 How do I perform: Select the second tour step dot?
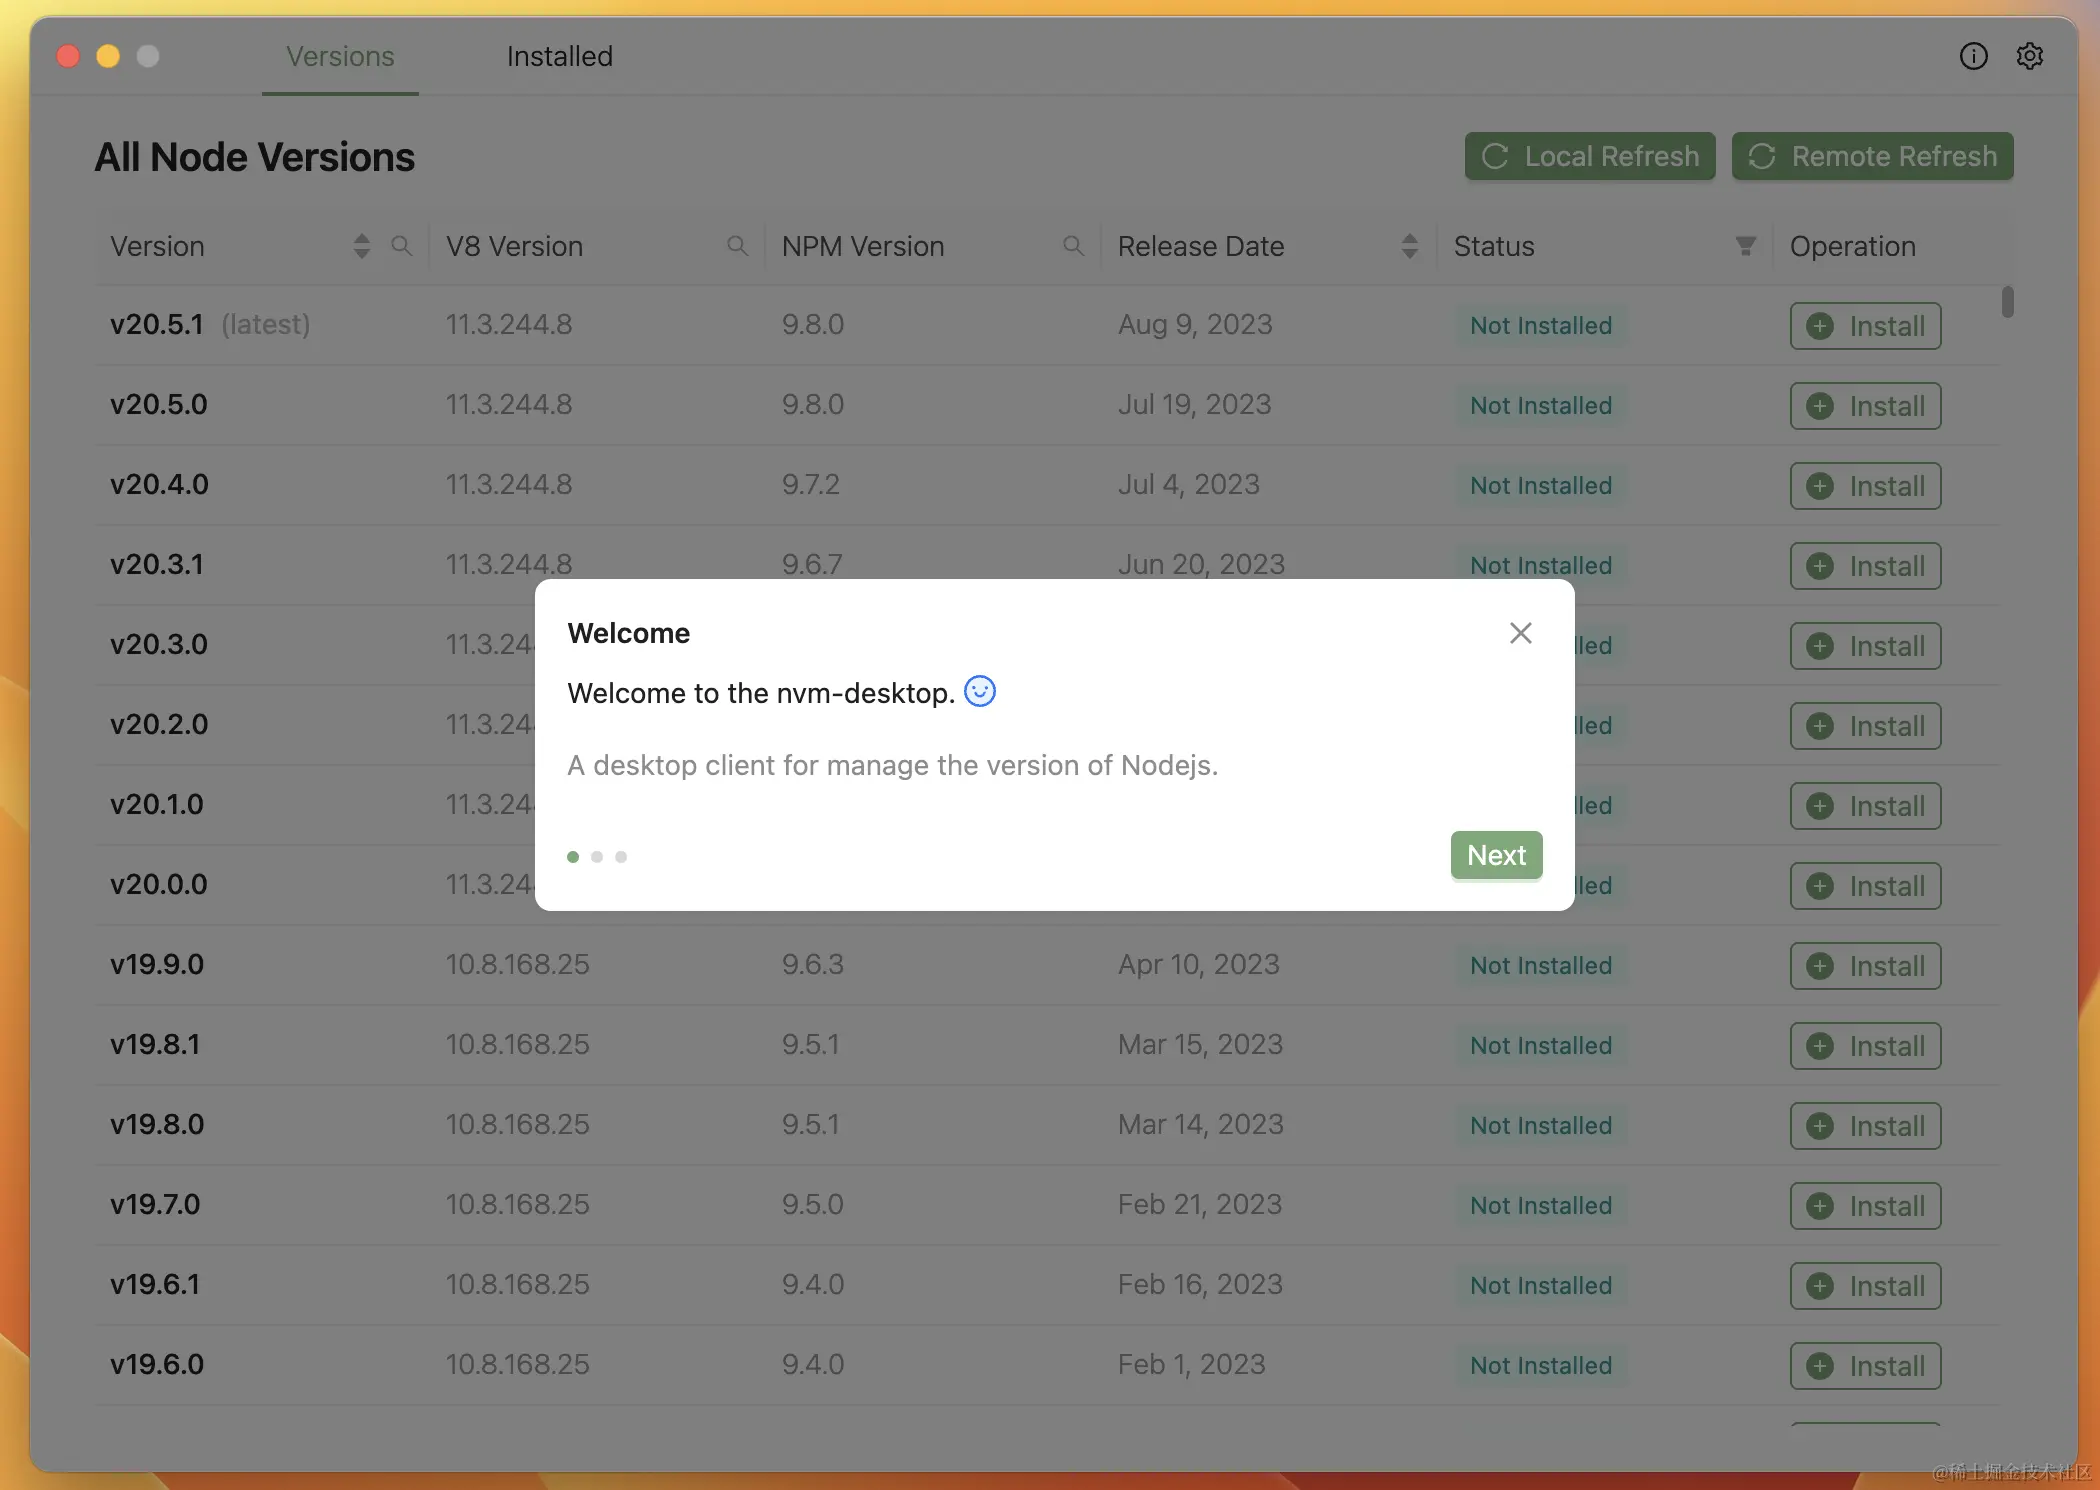tap(597, 857)
